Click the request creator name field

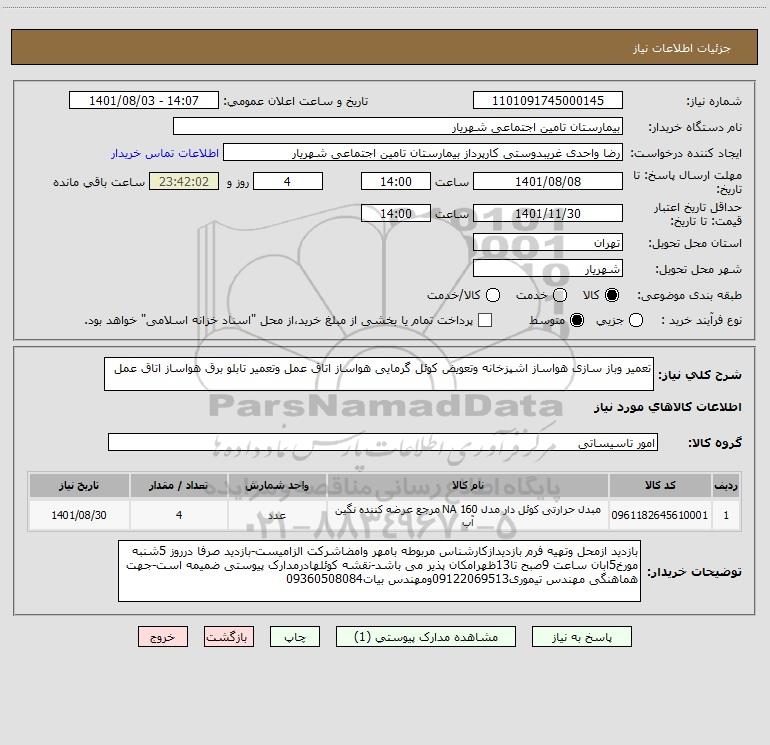[x=423, y=153]
